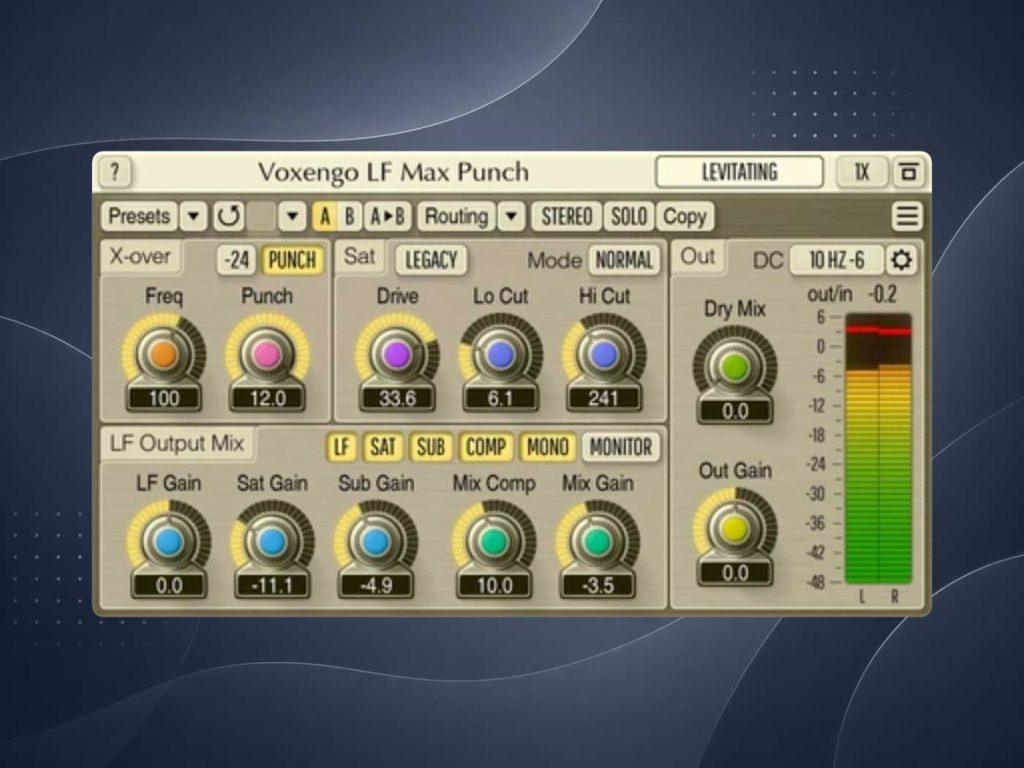This screenshot has height=768, width=1024.
Task: Open the NORMAL Mode selector
Action: coord(624,260)
